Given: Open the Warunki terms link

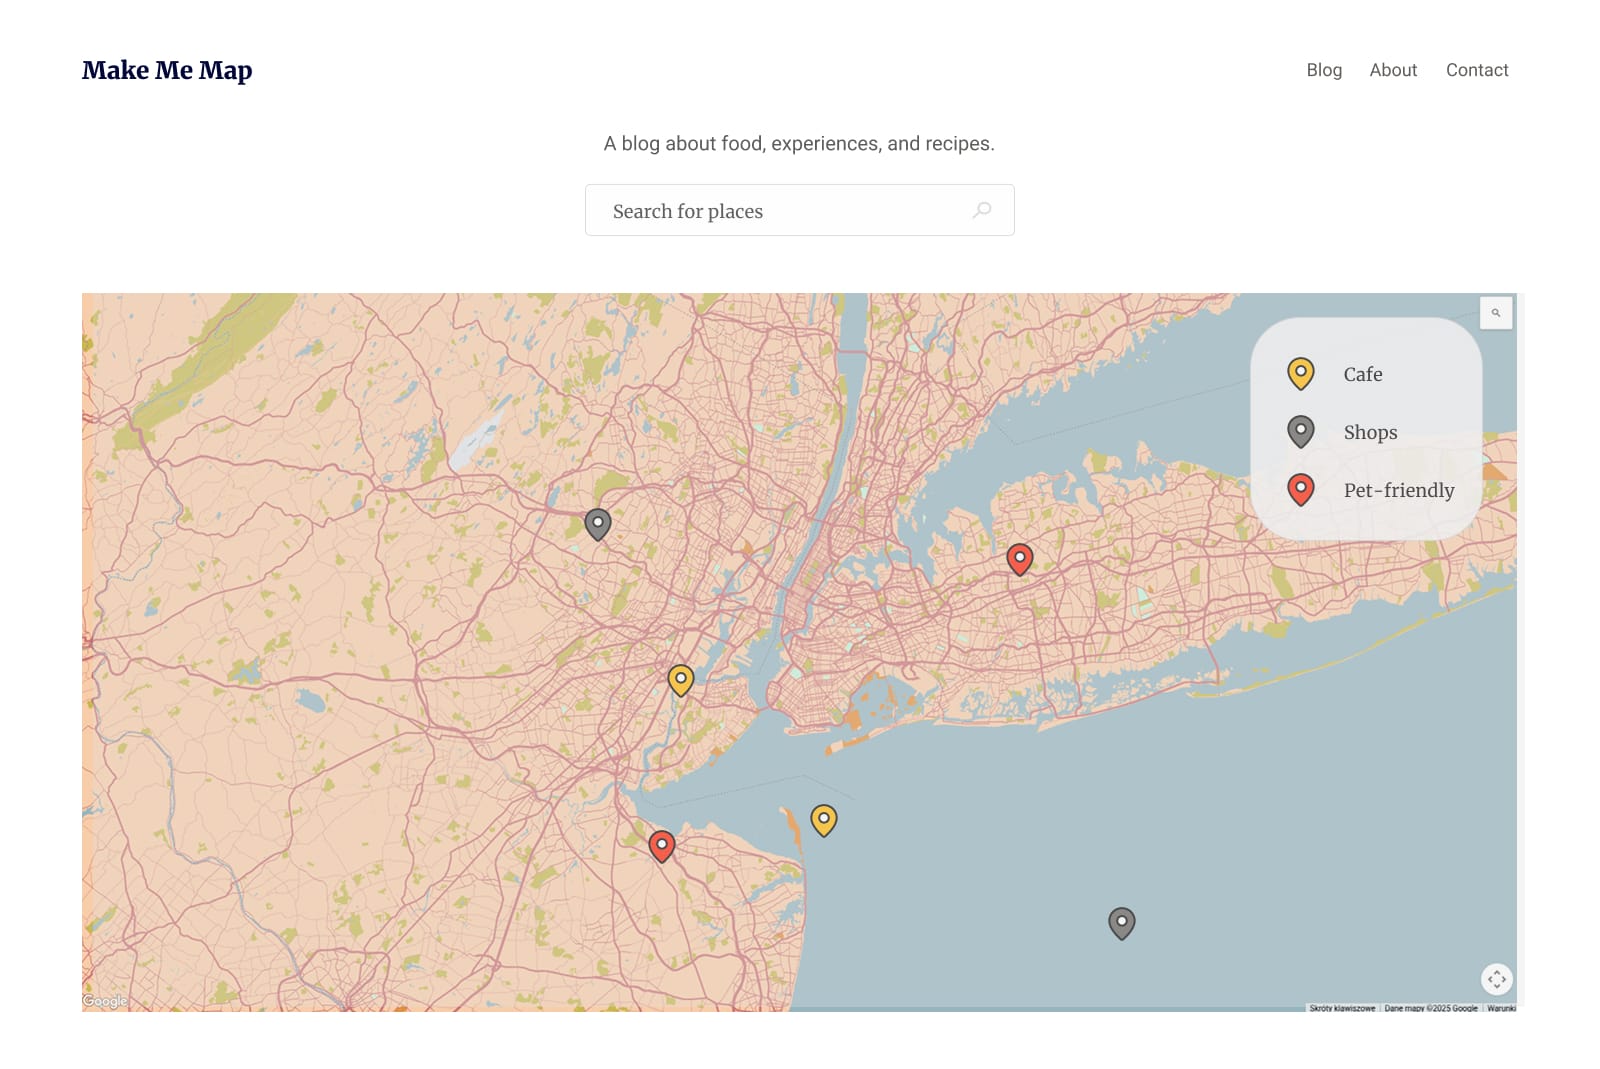Looking at the screenshot, I should pos(1501,1008).
